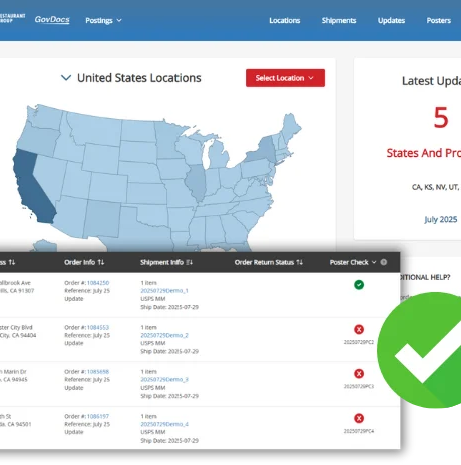Click the CA 94945 address text
The width and height of the screenshot is (461, 465).
coord(14,380)
